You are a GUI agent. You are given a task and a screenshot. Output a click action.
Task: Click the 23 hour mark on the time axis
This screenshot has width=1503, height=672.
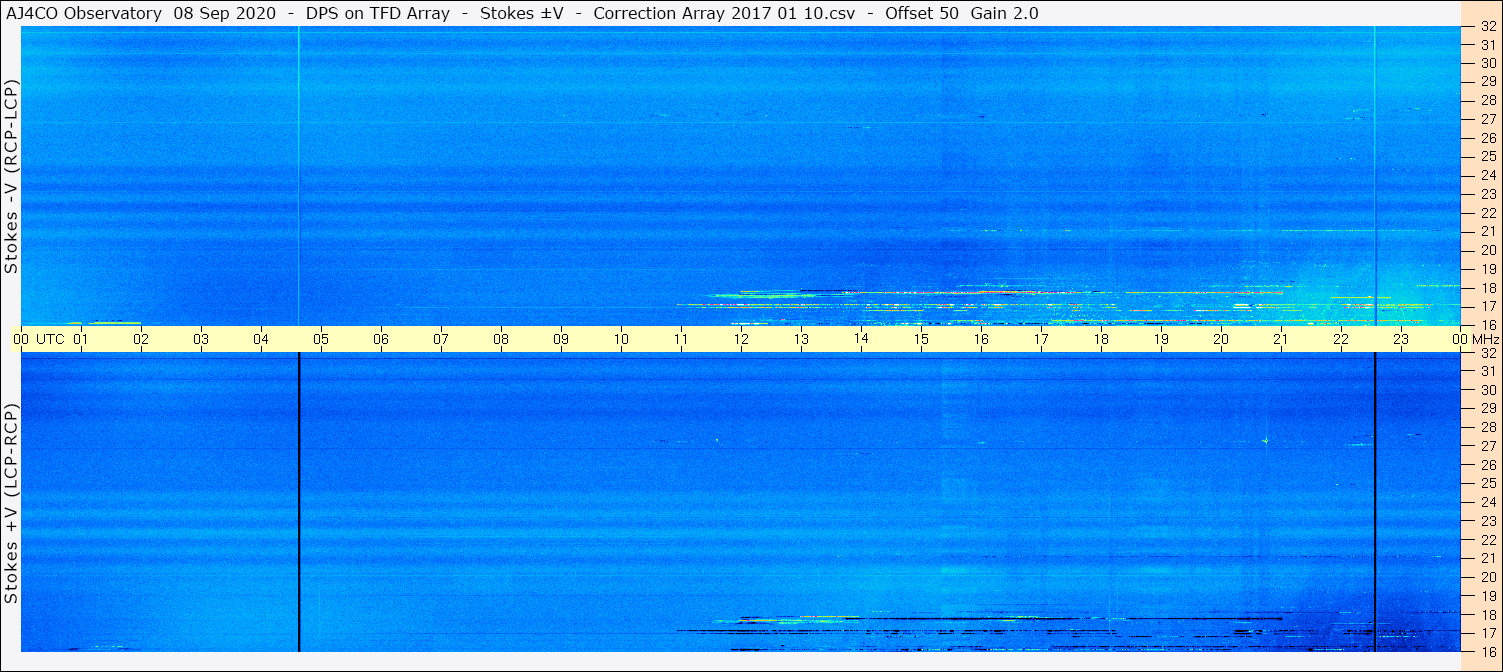[x=1401, y=339]
